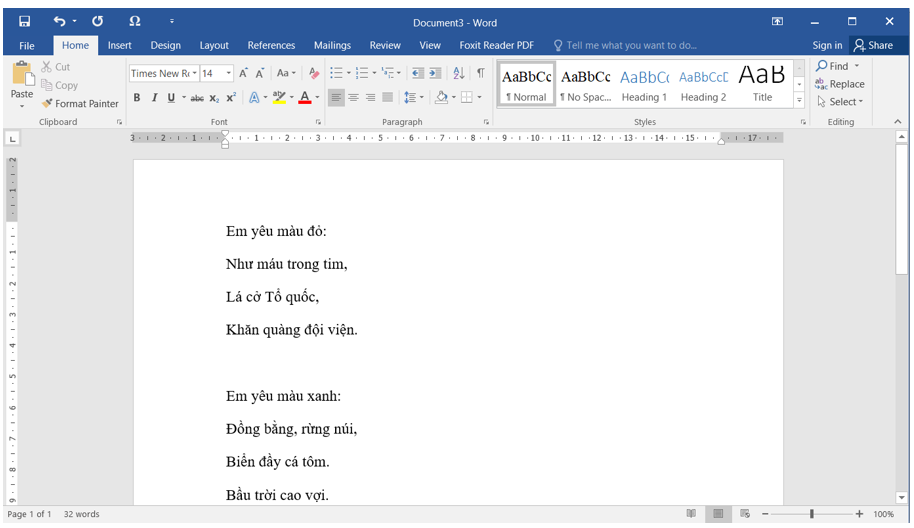Viewport: 914px width, 528px height.
Task: Open the font size dropdown
Action: tap(228, 73)
